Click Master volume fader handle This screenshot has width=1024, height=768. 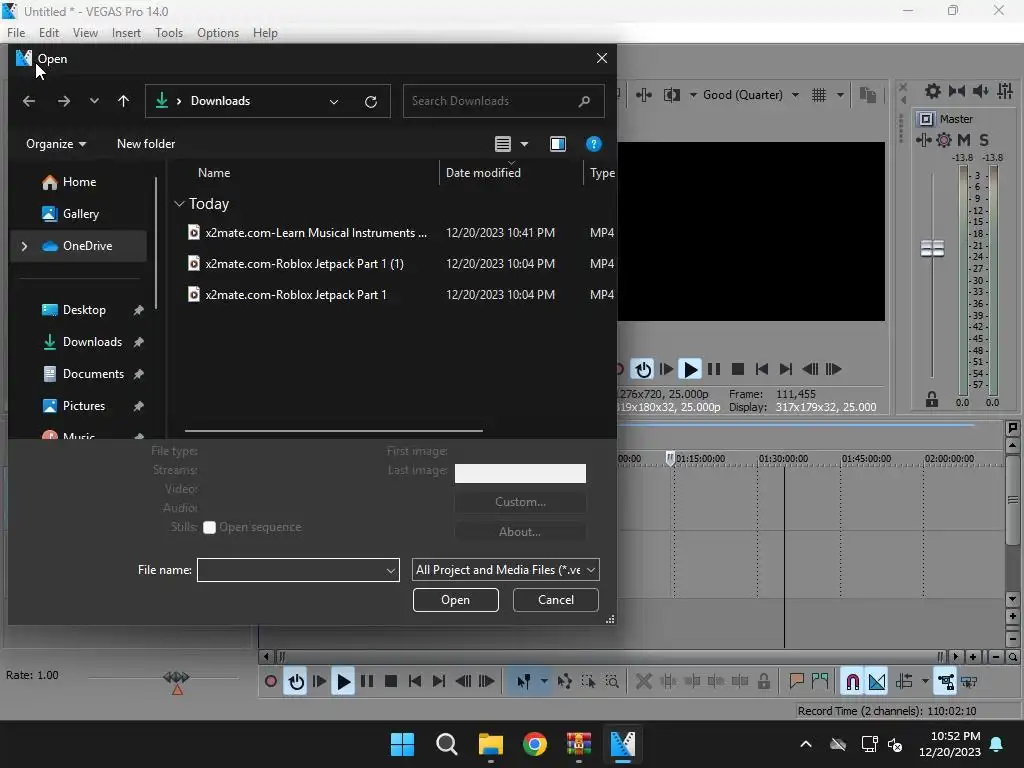click(933, 248)
